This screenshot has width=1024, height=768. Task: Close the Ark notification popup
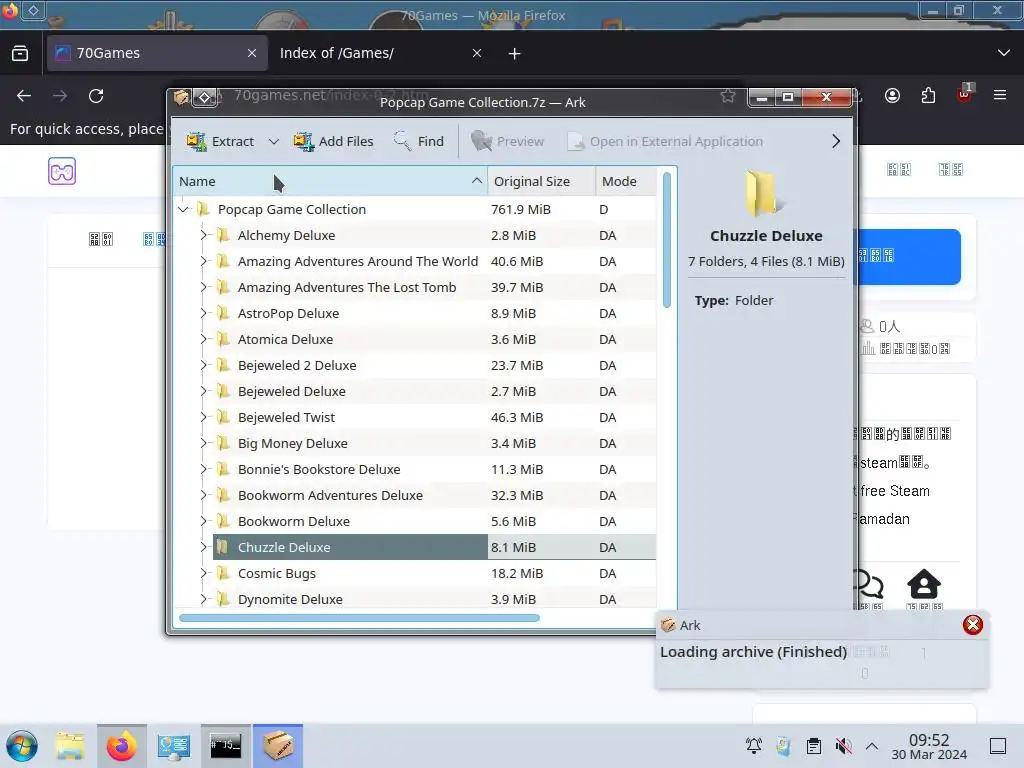tap(972, 625)
